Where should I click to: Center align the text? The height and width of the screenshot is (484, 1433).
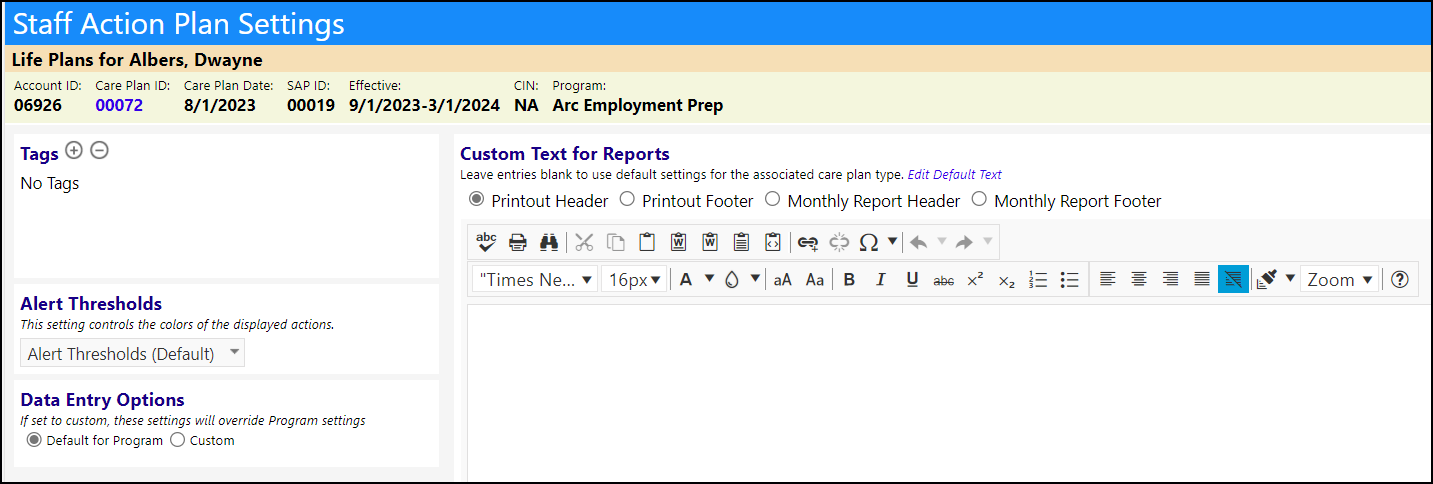click(x=1138, y=280)
